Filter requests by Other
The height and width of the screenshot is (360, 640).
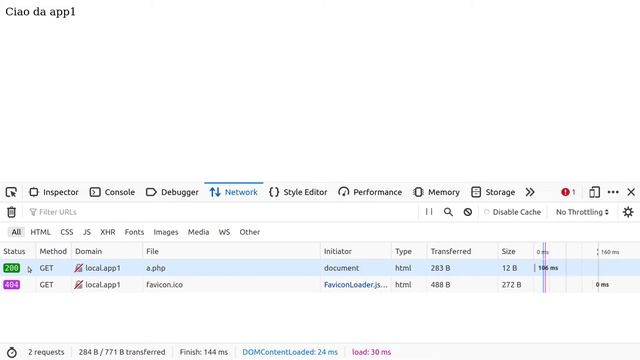pyautogui.click(x=250, y=232)
